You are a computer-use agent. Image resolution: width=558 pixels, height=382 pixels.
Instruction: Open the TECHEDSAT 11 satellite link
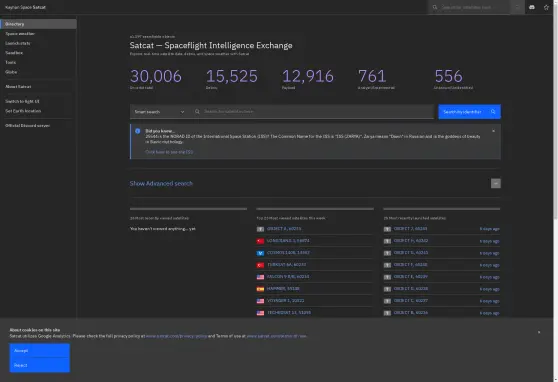289,313
